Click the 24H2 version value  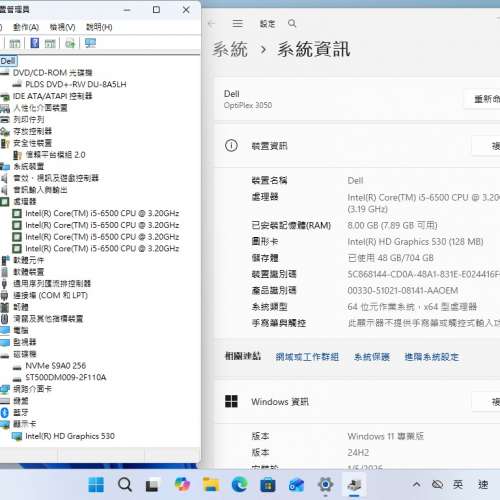click(358, 452)
